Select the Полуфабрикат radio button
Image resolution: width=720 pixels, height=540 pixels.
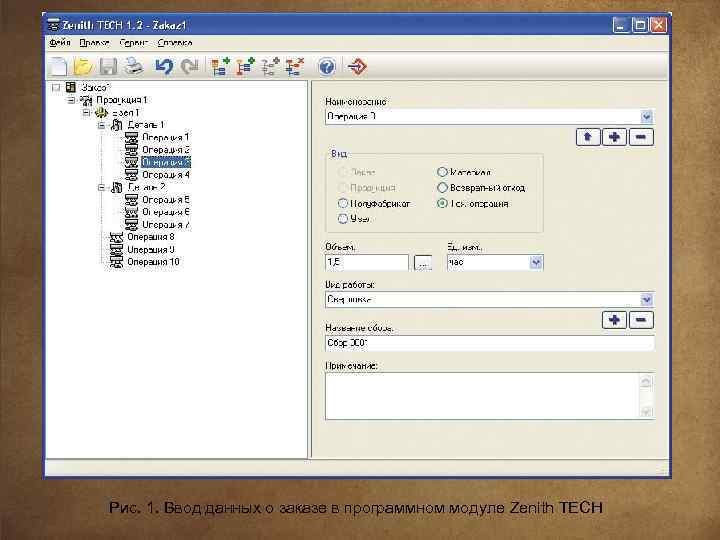tap(343, 203)
